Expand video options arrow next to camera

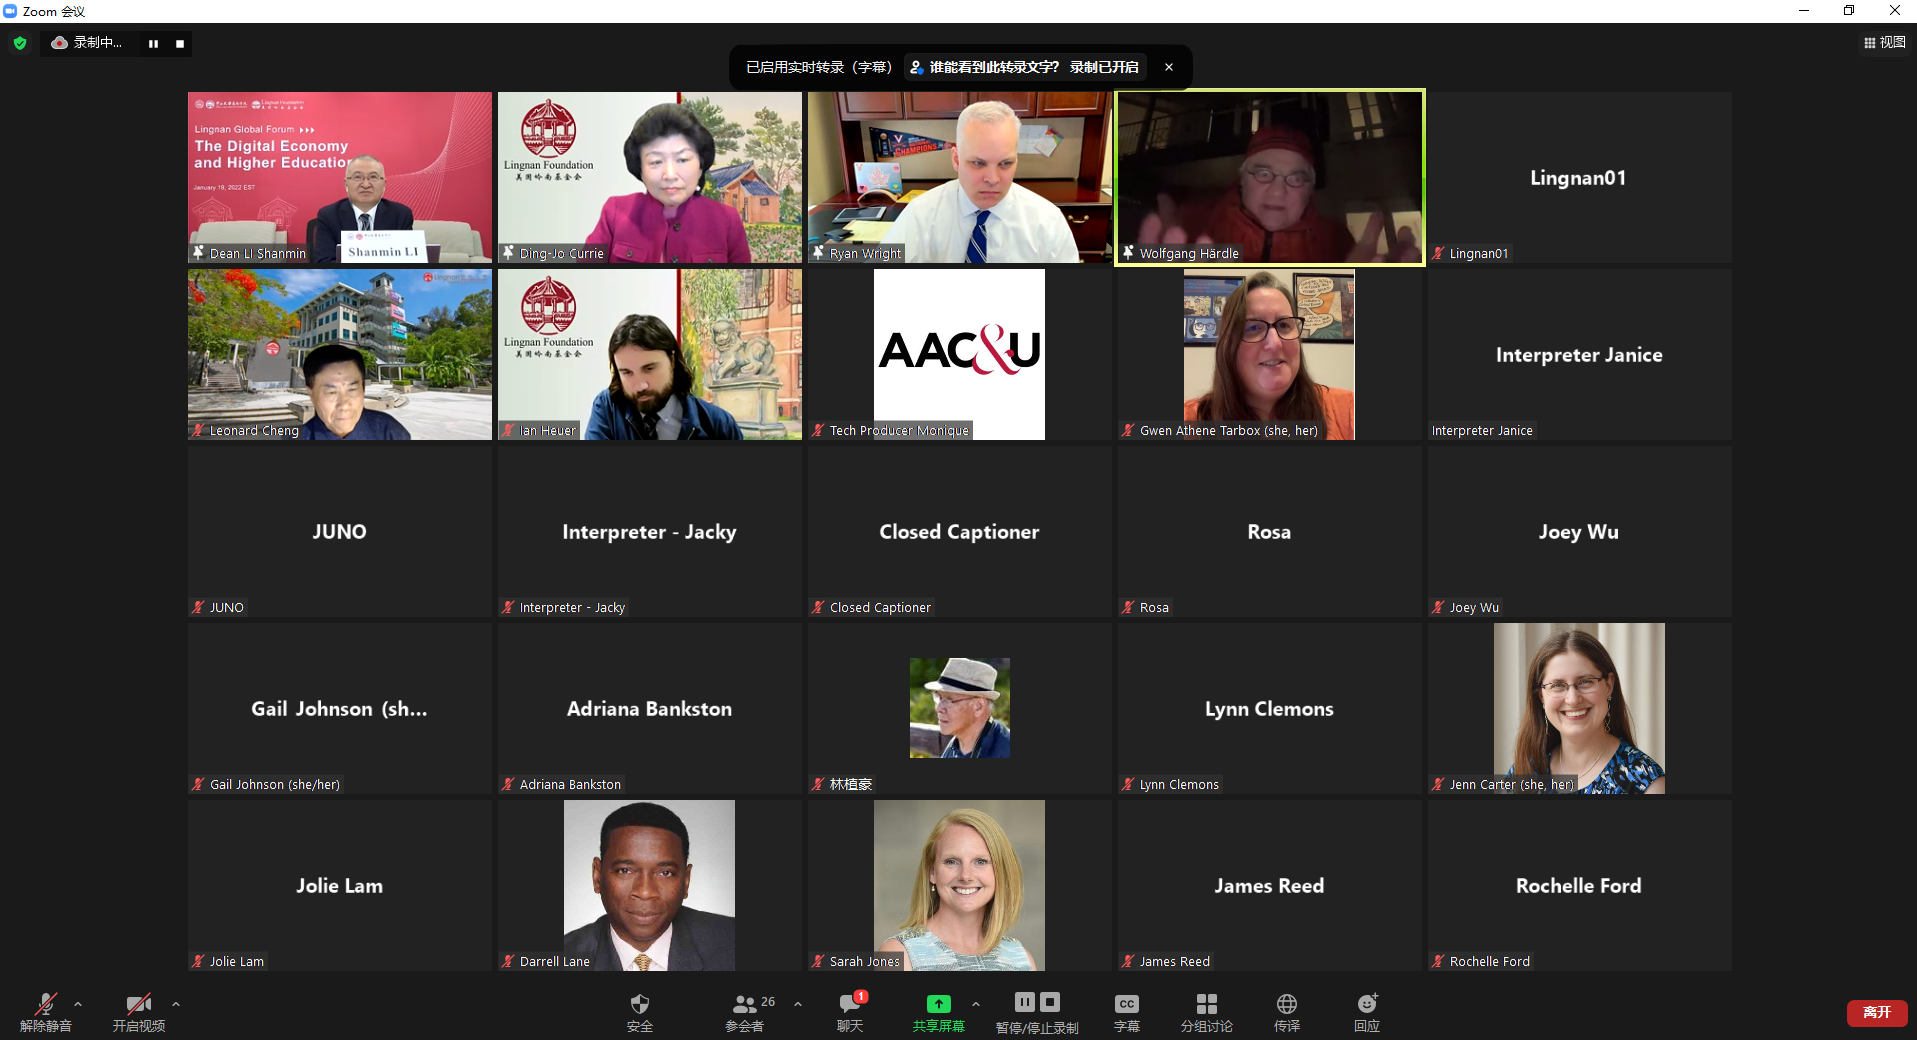pyautogui.click(x=176, y=1004)
